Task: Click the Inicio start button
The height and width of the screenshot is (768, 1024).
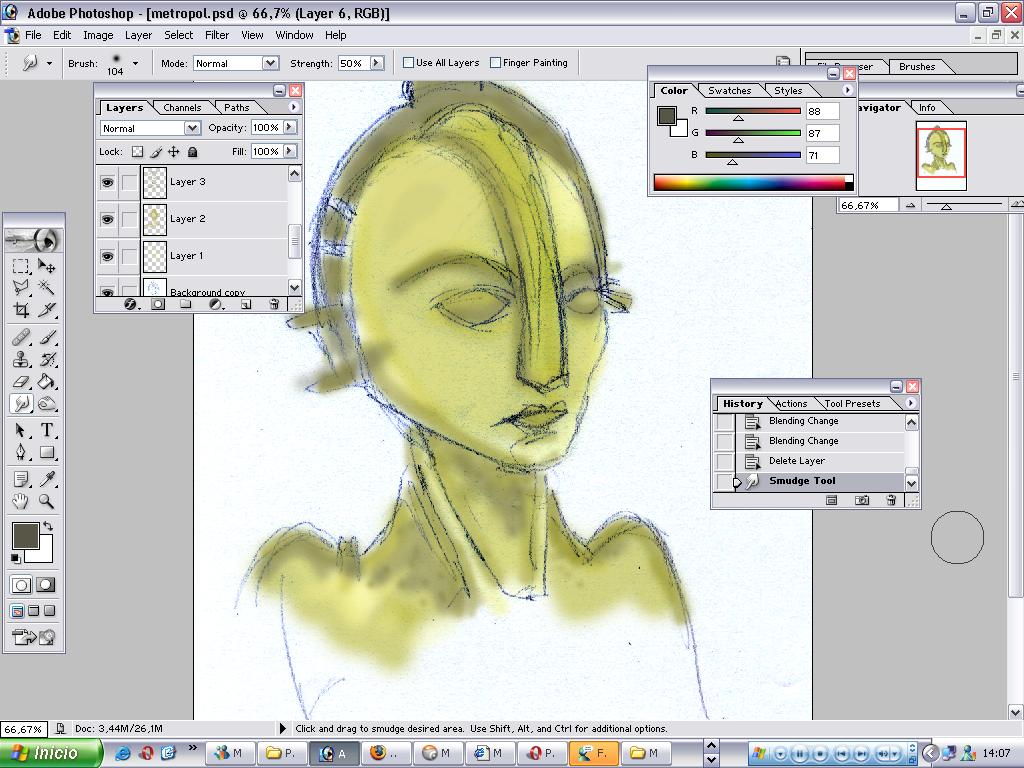Action: (50, 753)
